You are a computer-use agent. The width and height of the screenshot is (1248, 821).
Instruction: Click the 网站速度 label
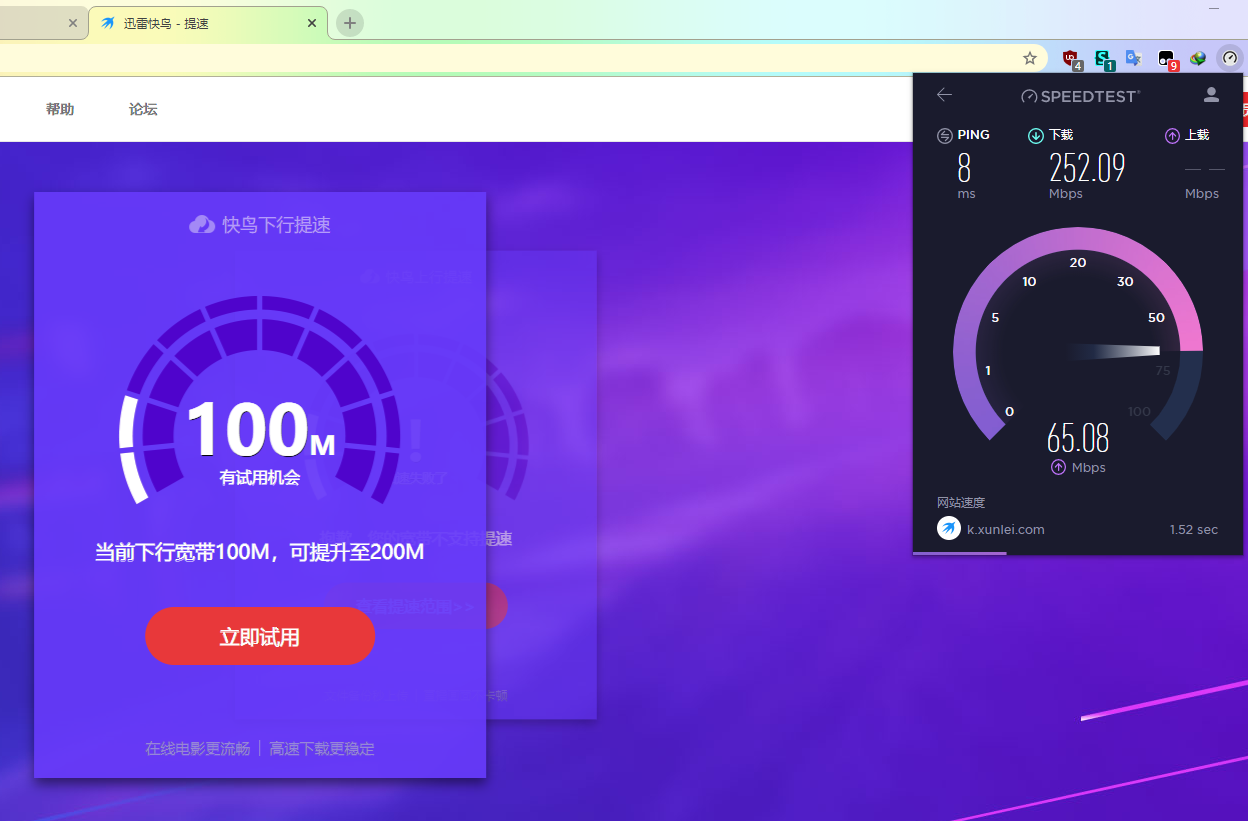pos(961,503)
